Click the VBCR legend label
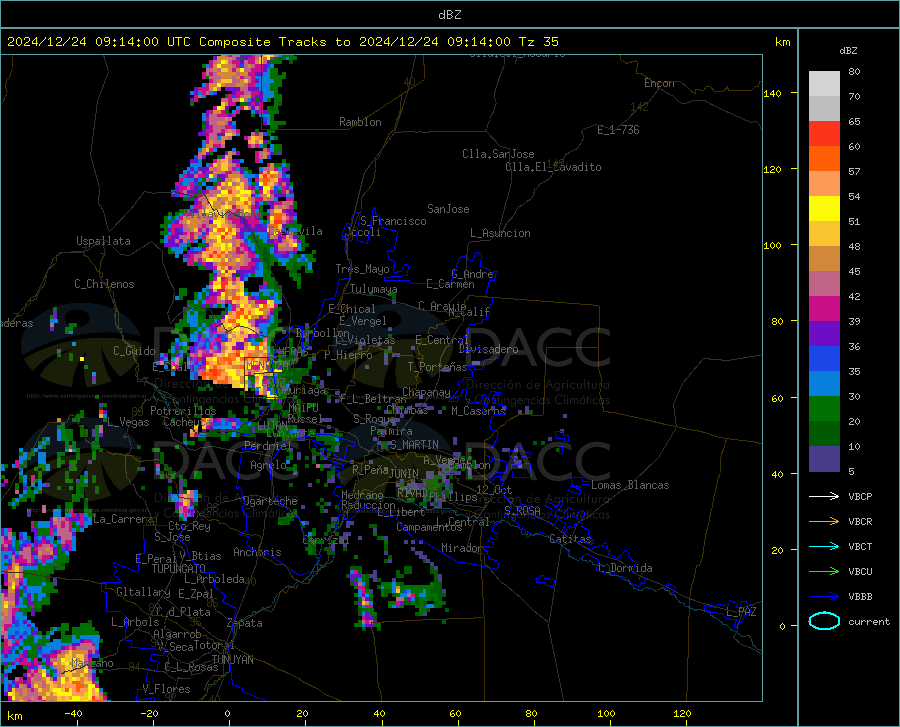This screenshot has width=900, height=727. pos(860,522)
